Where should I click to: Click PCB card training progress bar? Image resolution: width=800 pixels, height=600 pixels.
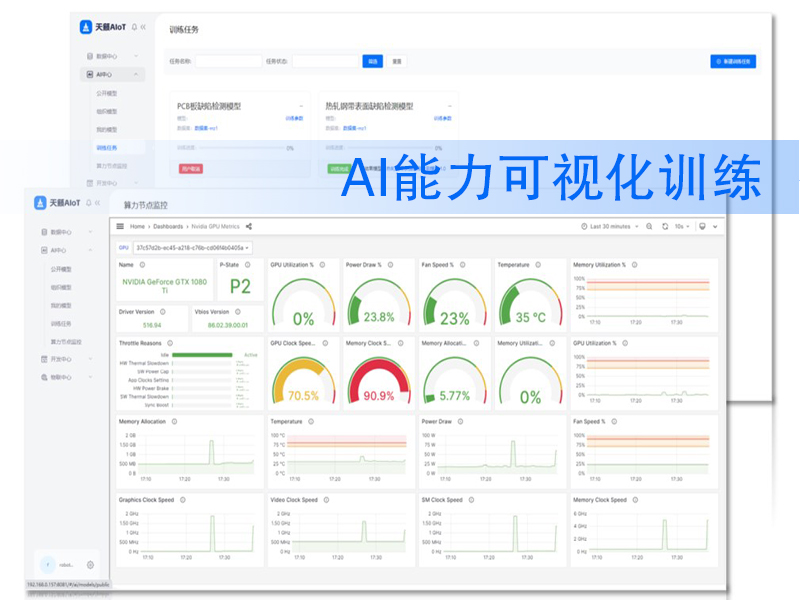(x=242, y=148)
